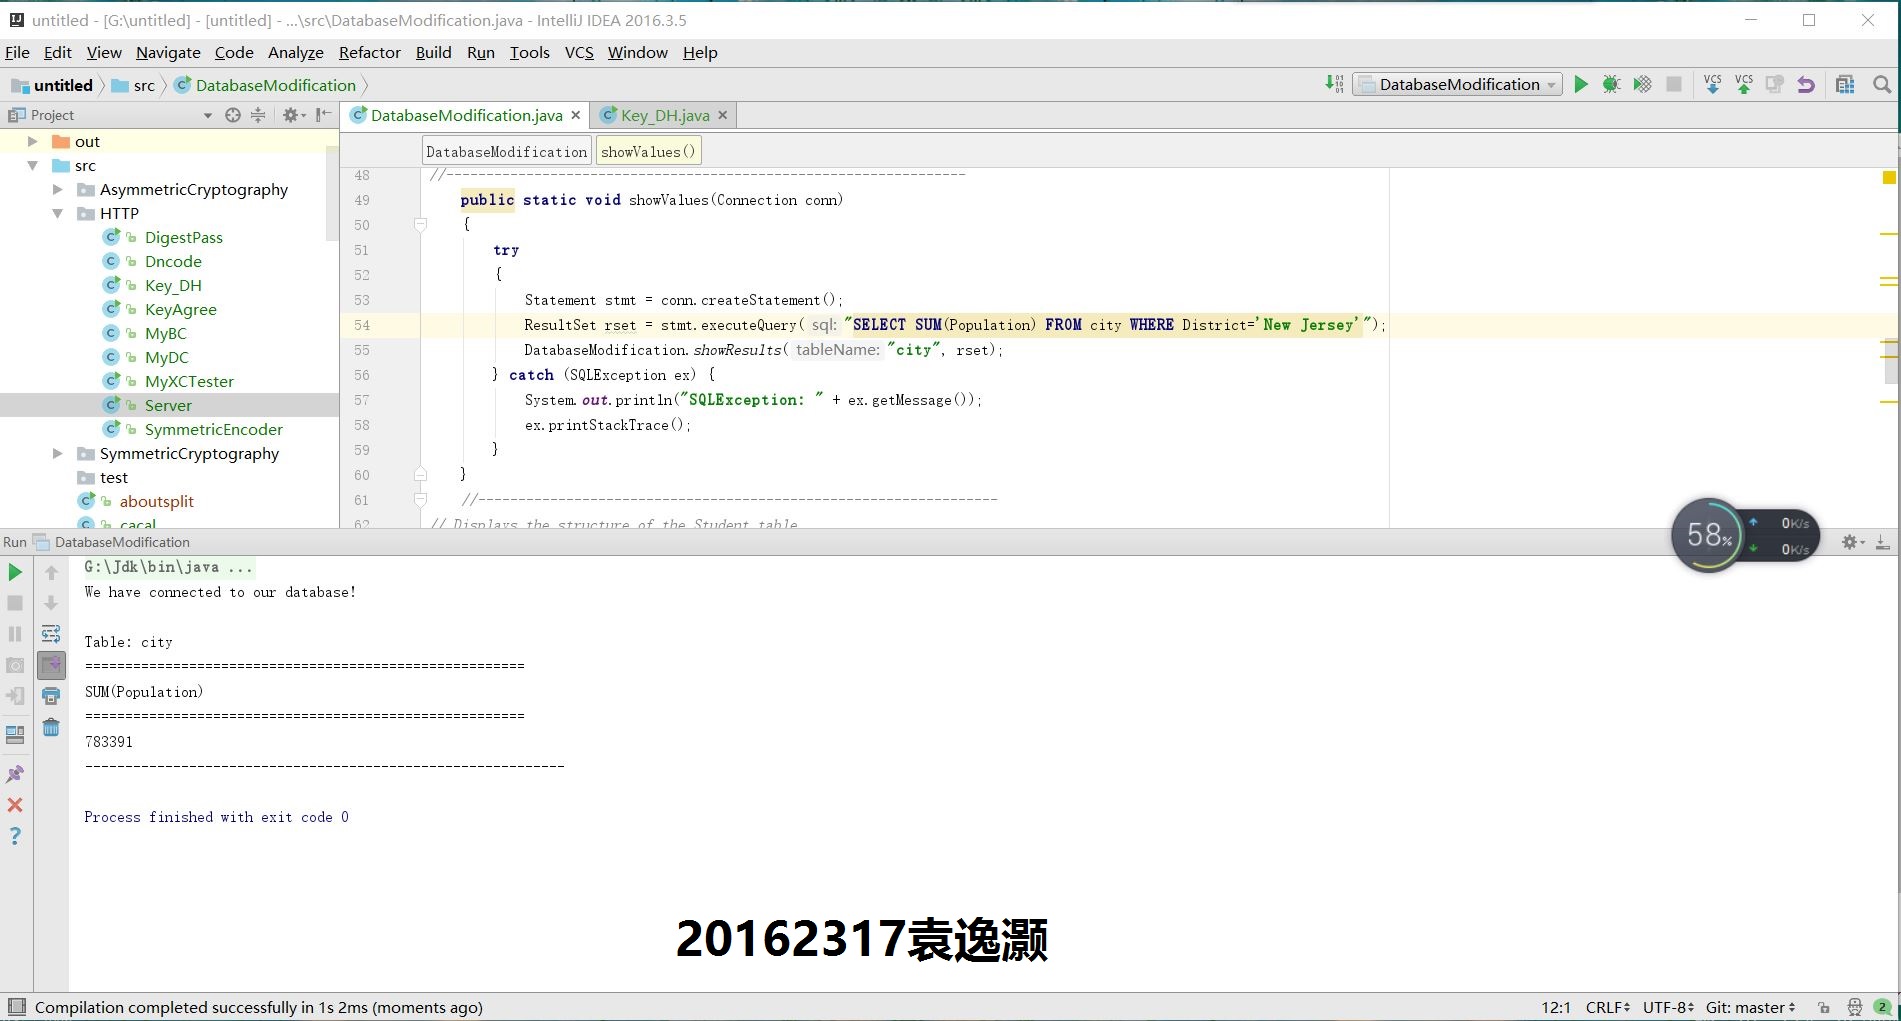Viewport: 1901px width, 1021px height.
Task: Open Server class in Project tree
Action: [x=168, y=405]
